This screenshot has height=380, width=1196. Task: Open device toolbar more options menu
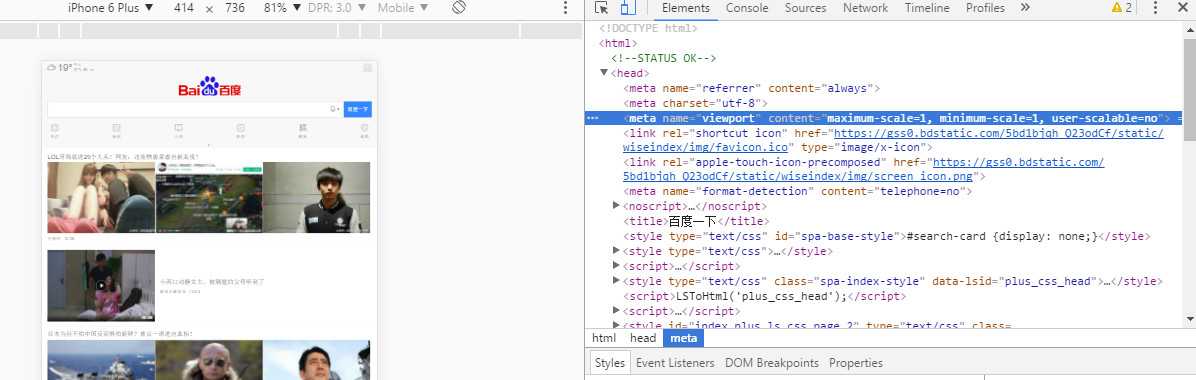tap(565, 8)
